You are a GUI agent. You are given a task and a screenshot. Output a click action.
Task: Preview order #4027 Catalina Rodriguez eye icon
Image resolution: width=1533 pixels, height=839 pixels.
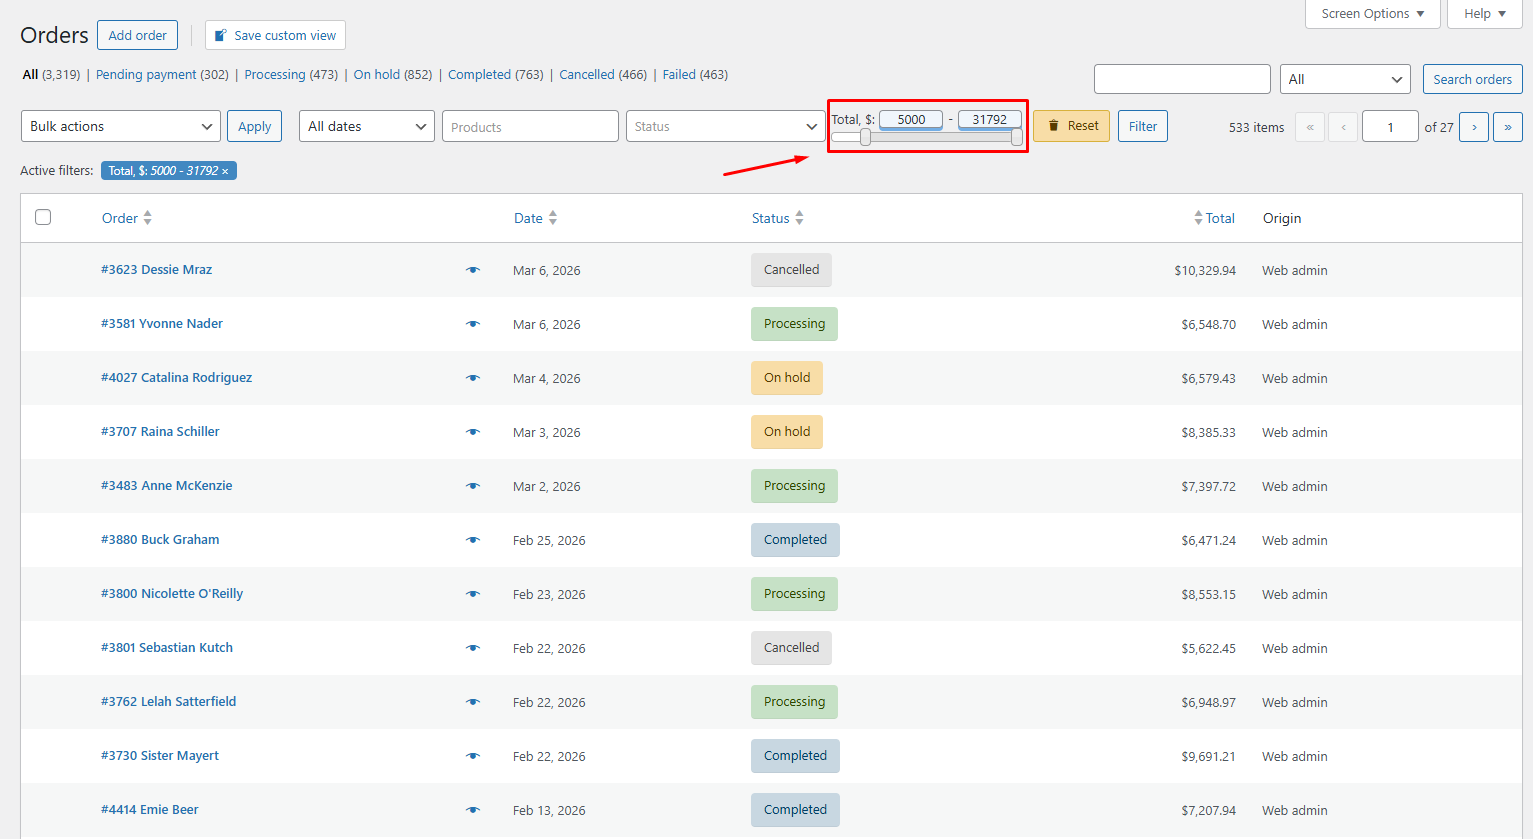tap(473, 378)
